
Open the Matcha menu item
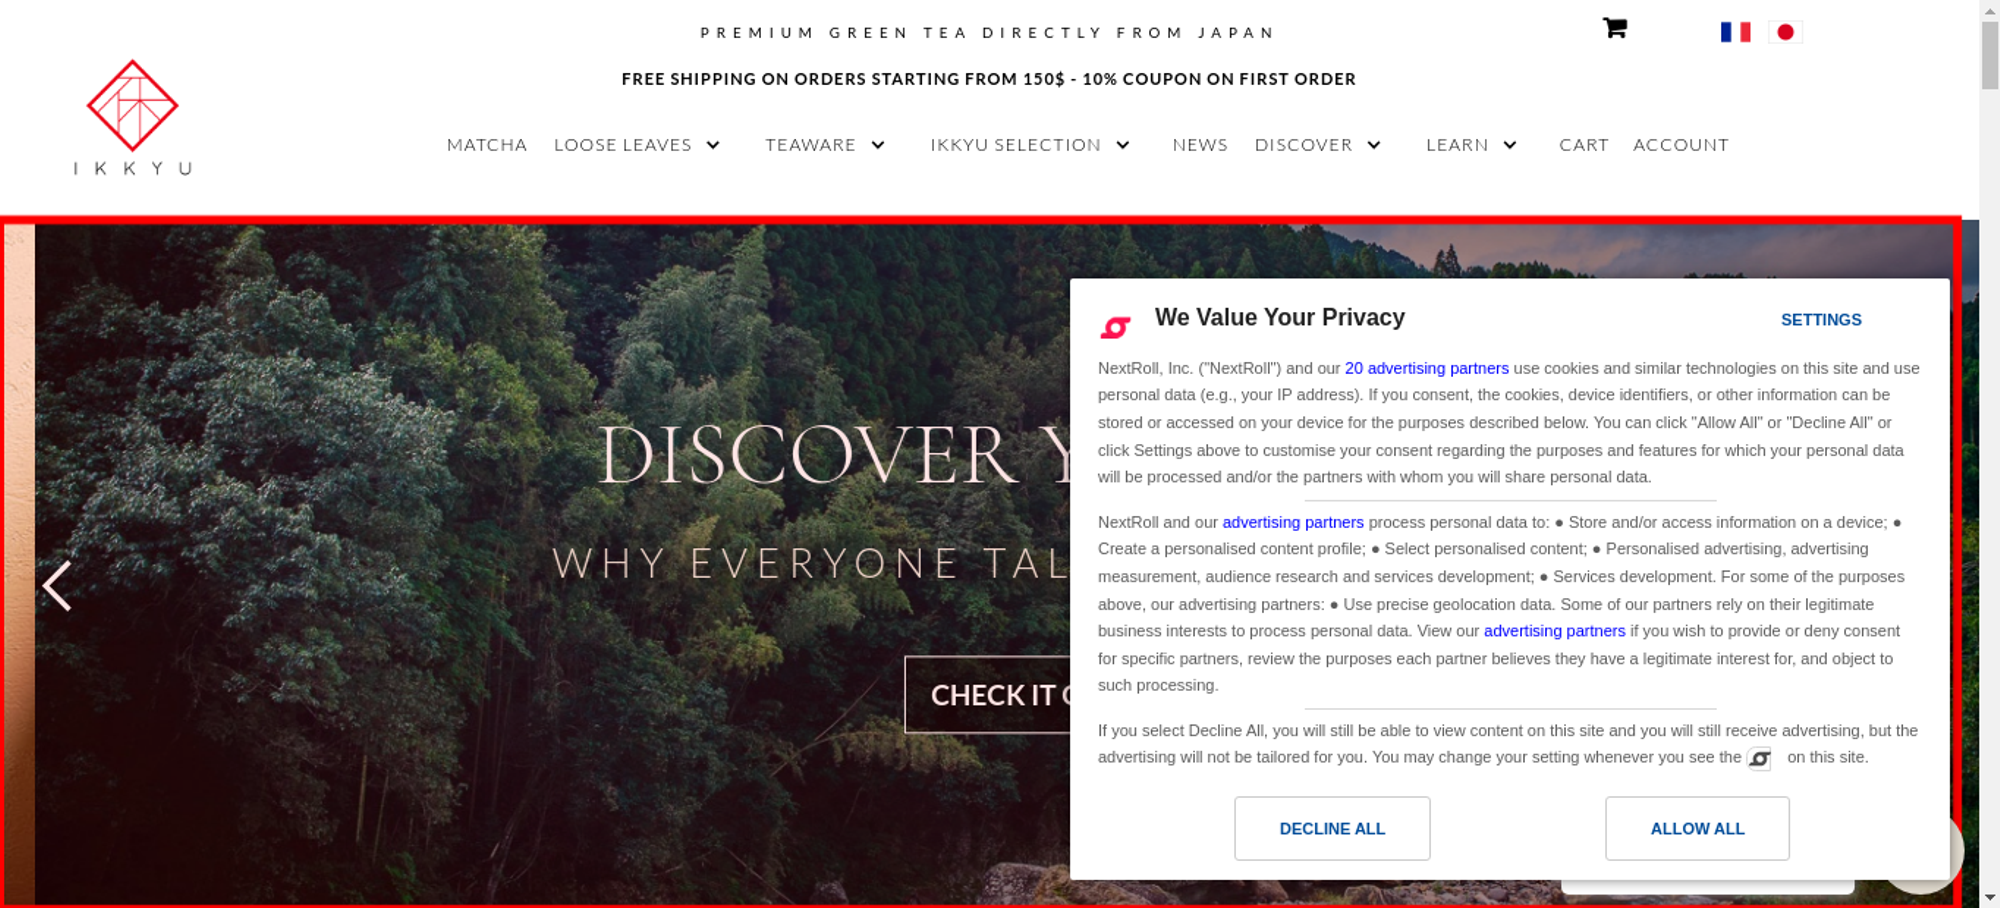pyautogui.click(x=487, y=145)
